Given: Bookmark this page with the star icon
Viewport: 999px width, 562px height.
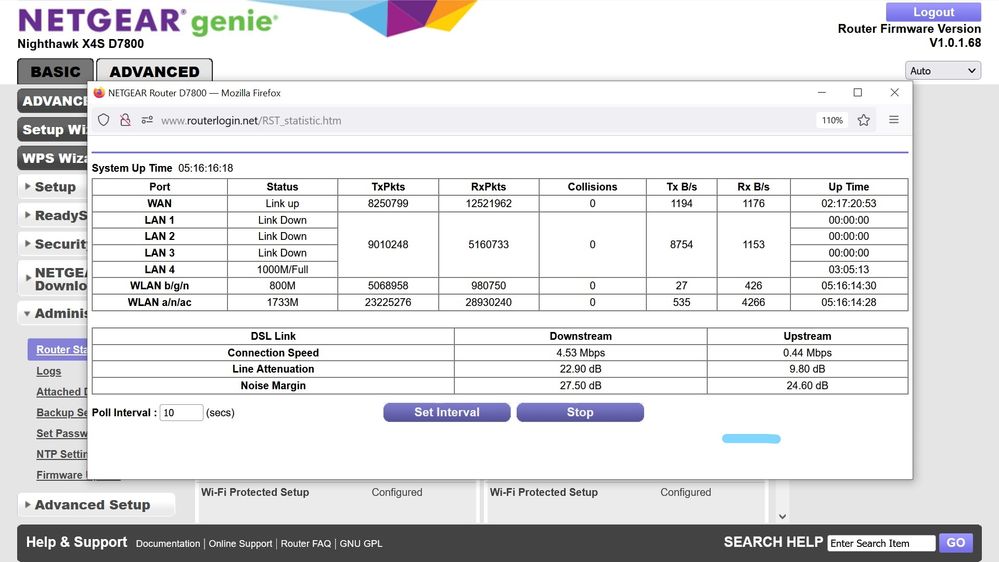Looking at the screenshot, I should pyautogui.click(x=864, y=120).
